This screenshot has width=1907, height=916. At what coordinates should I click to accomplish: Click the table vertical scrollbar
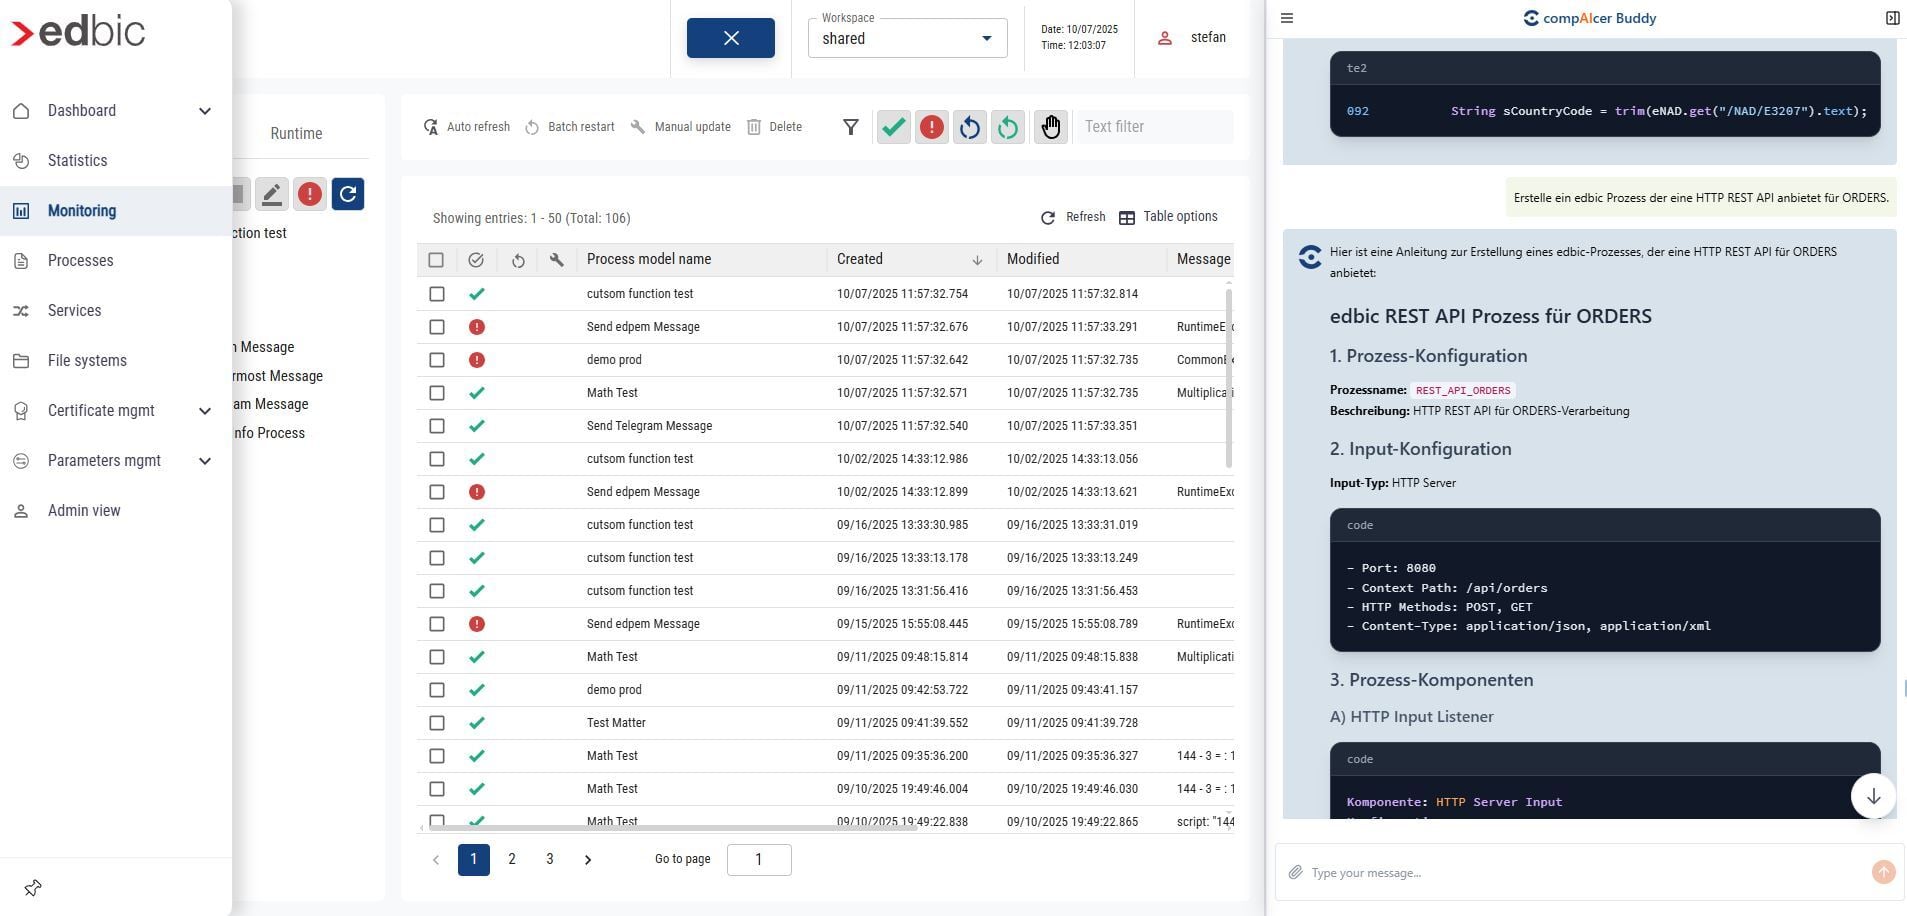(1228, 377)
